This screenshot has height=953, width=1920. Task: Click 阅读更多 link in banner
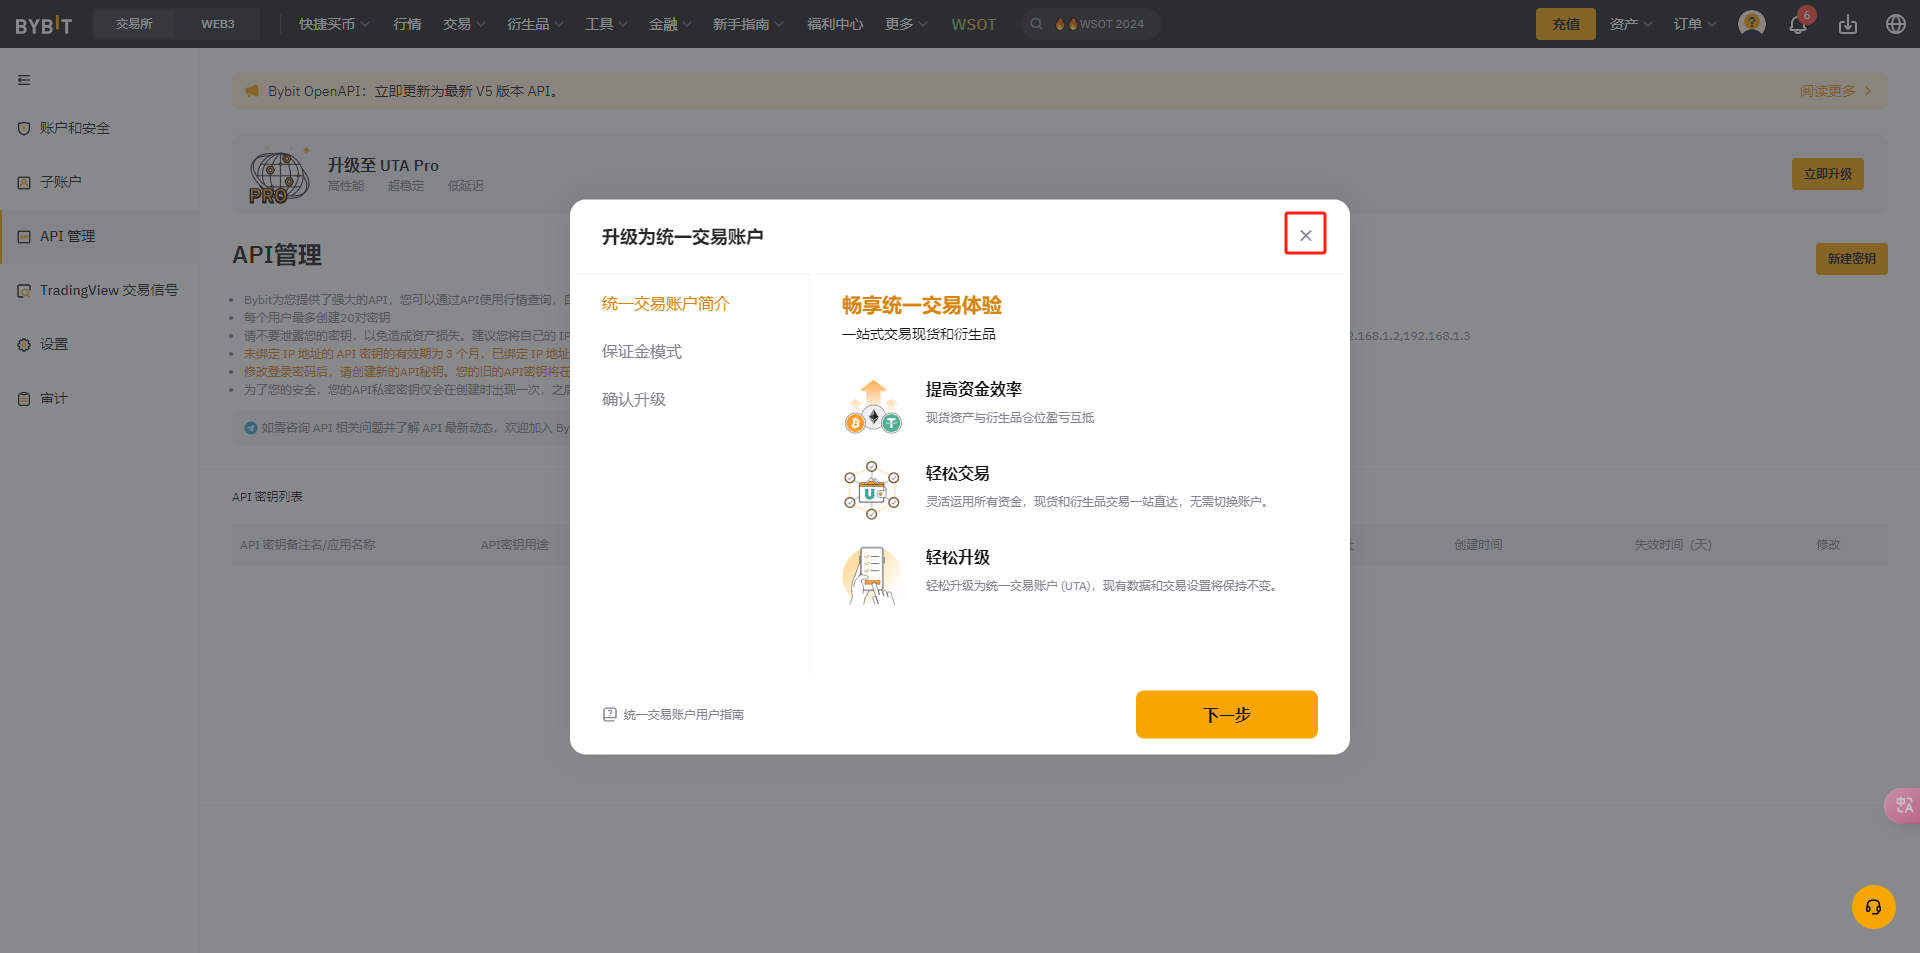(x=1834, y=91)
